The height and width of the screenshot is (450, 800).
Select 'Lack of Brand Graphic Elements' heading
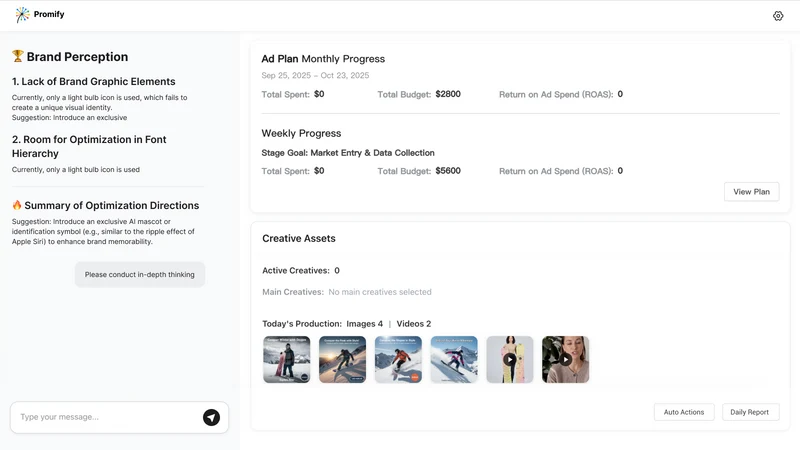pyautogui.click(x=94, y=82)
